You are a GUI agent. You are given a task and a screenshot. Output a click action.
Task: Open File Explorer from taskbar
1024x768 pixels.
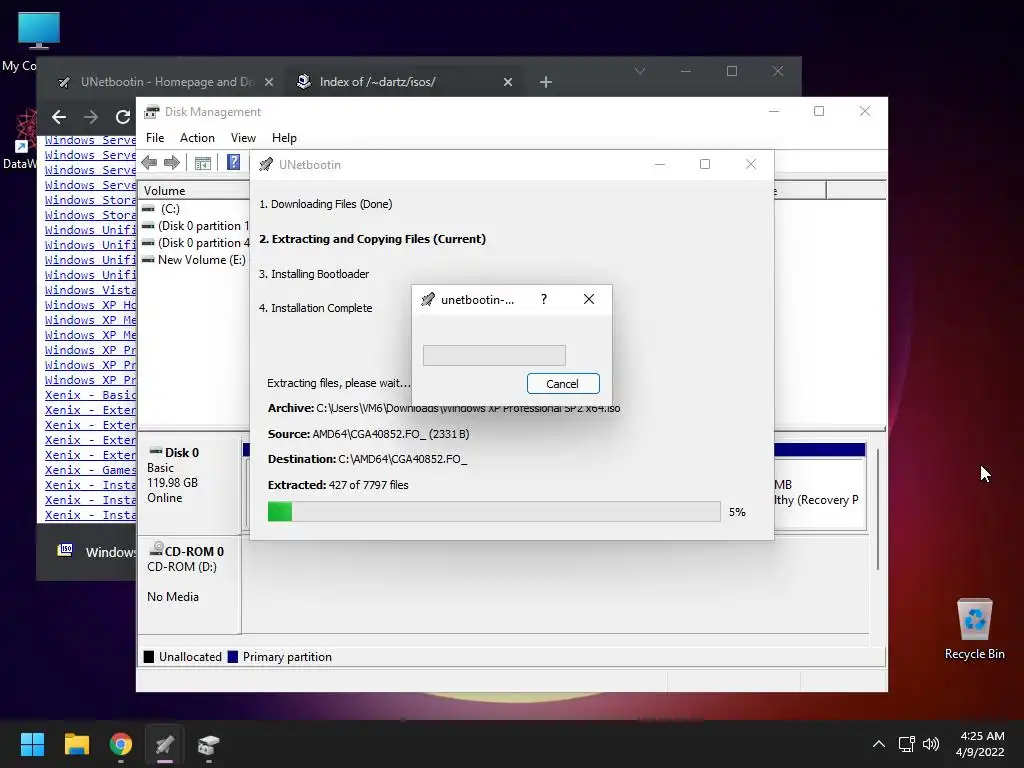76,744
